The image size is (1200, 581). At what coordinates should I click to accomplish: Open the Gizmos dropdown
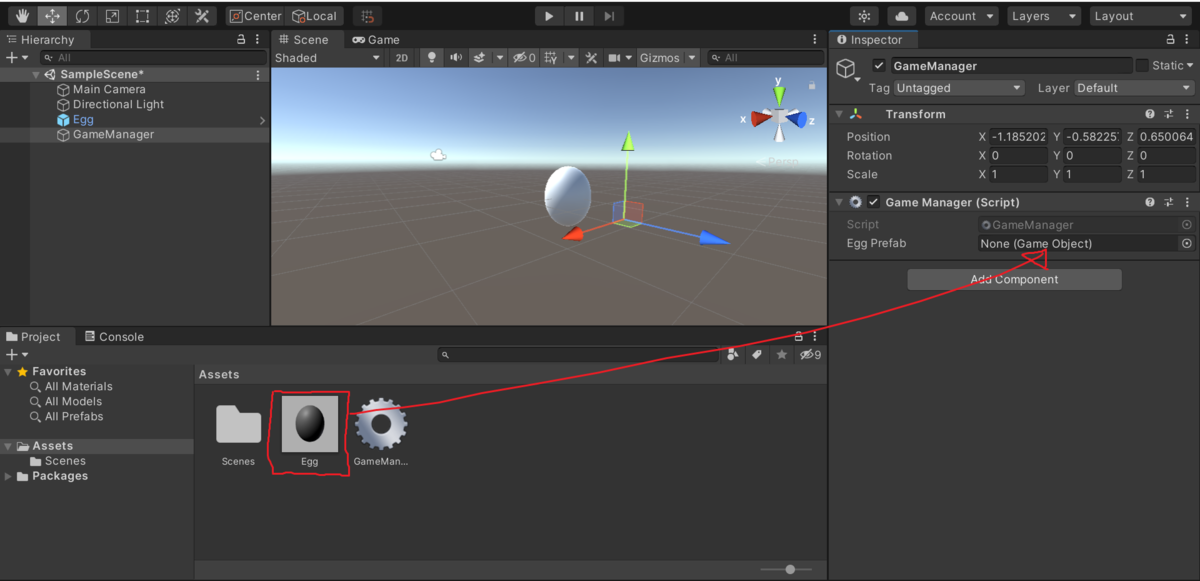tap(667, 58)
